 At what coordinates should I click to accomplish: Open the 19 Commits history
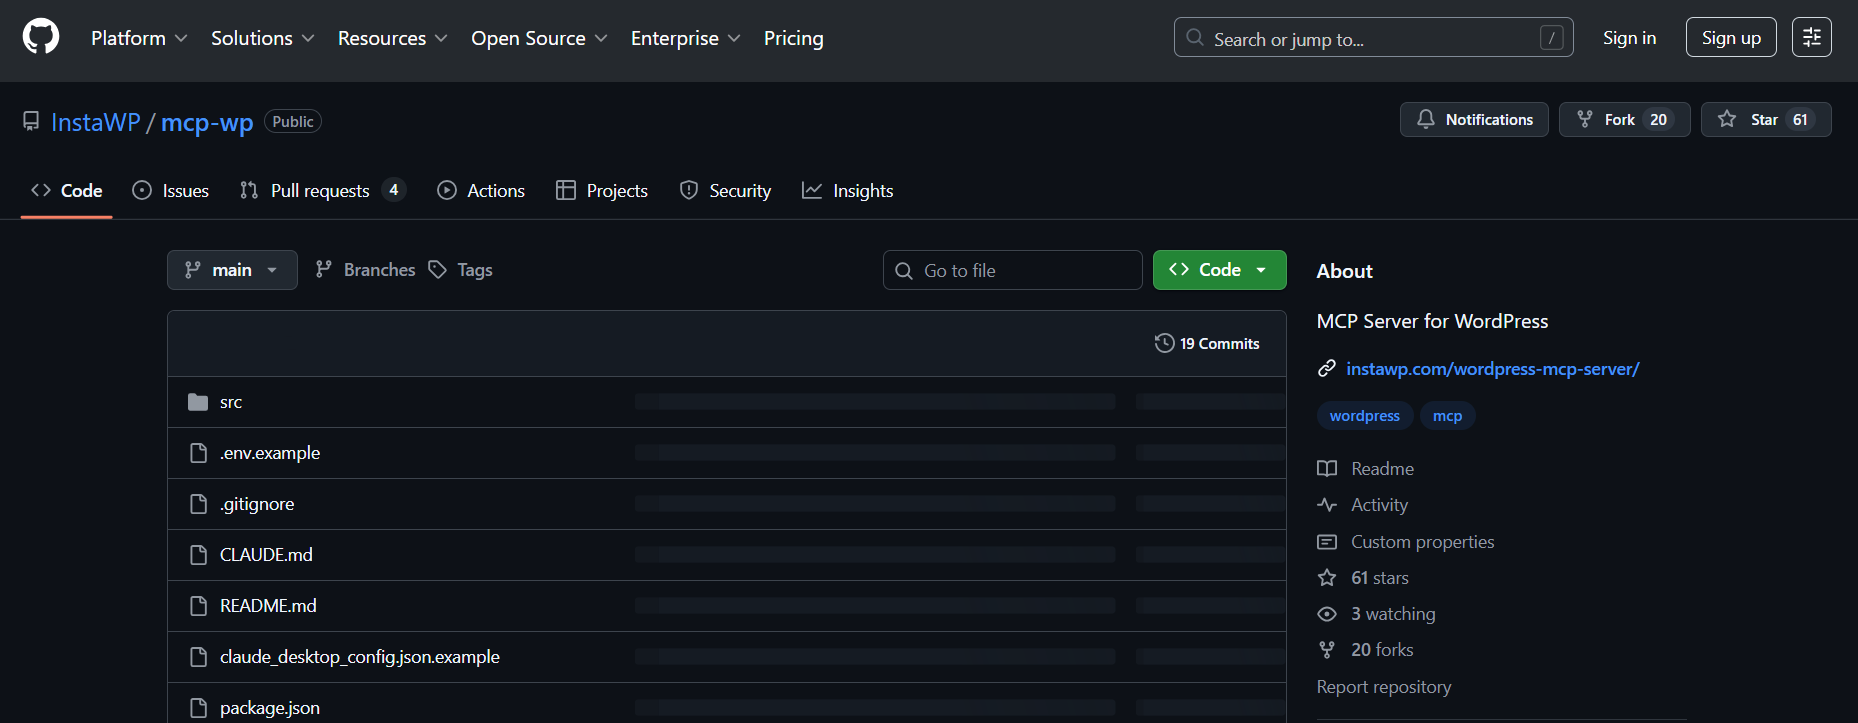click(x=1207, y=344)
